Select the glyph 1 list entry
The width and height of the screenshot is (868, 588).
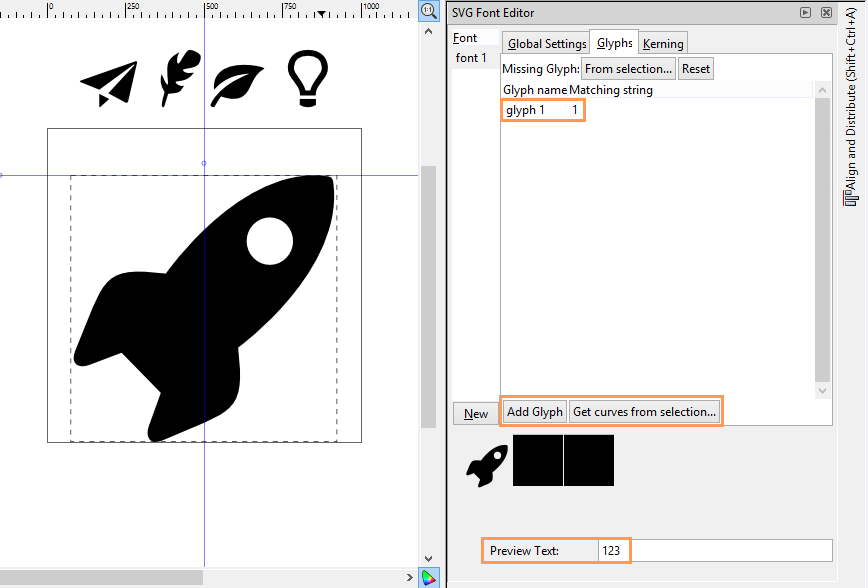(x=542, y=110)
